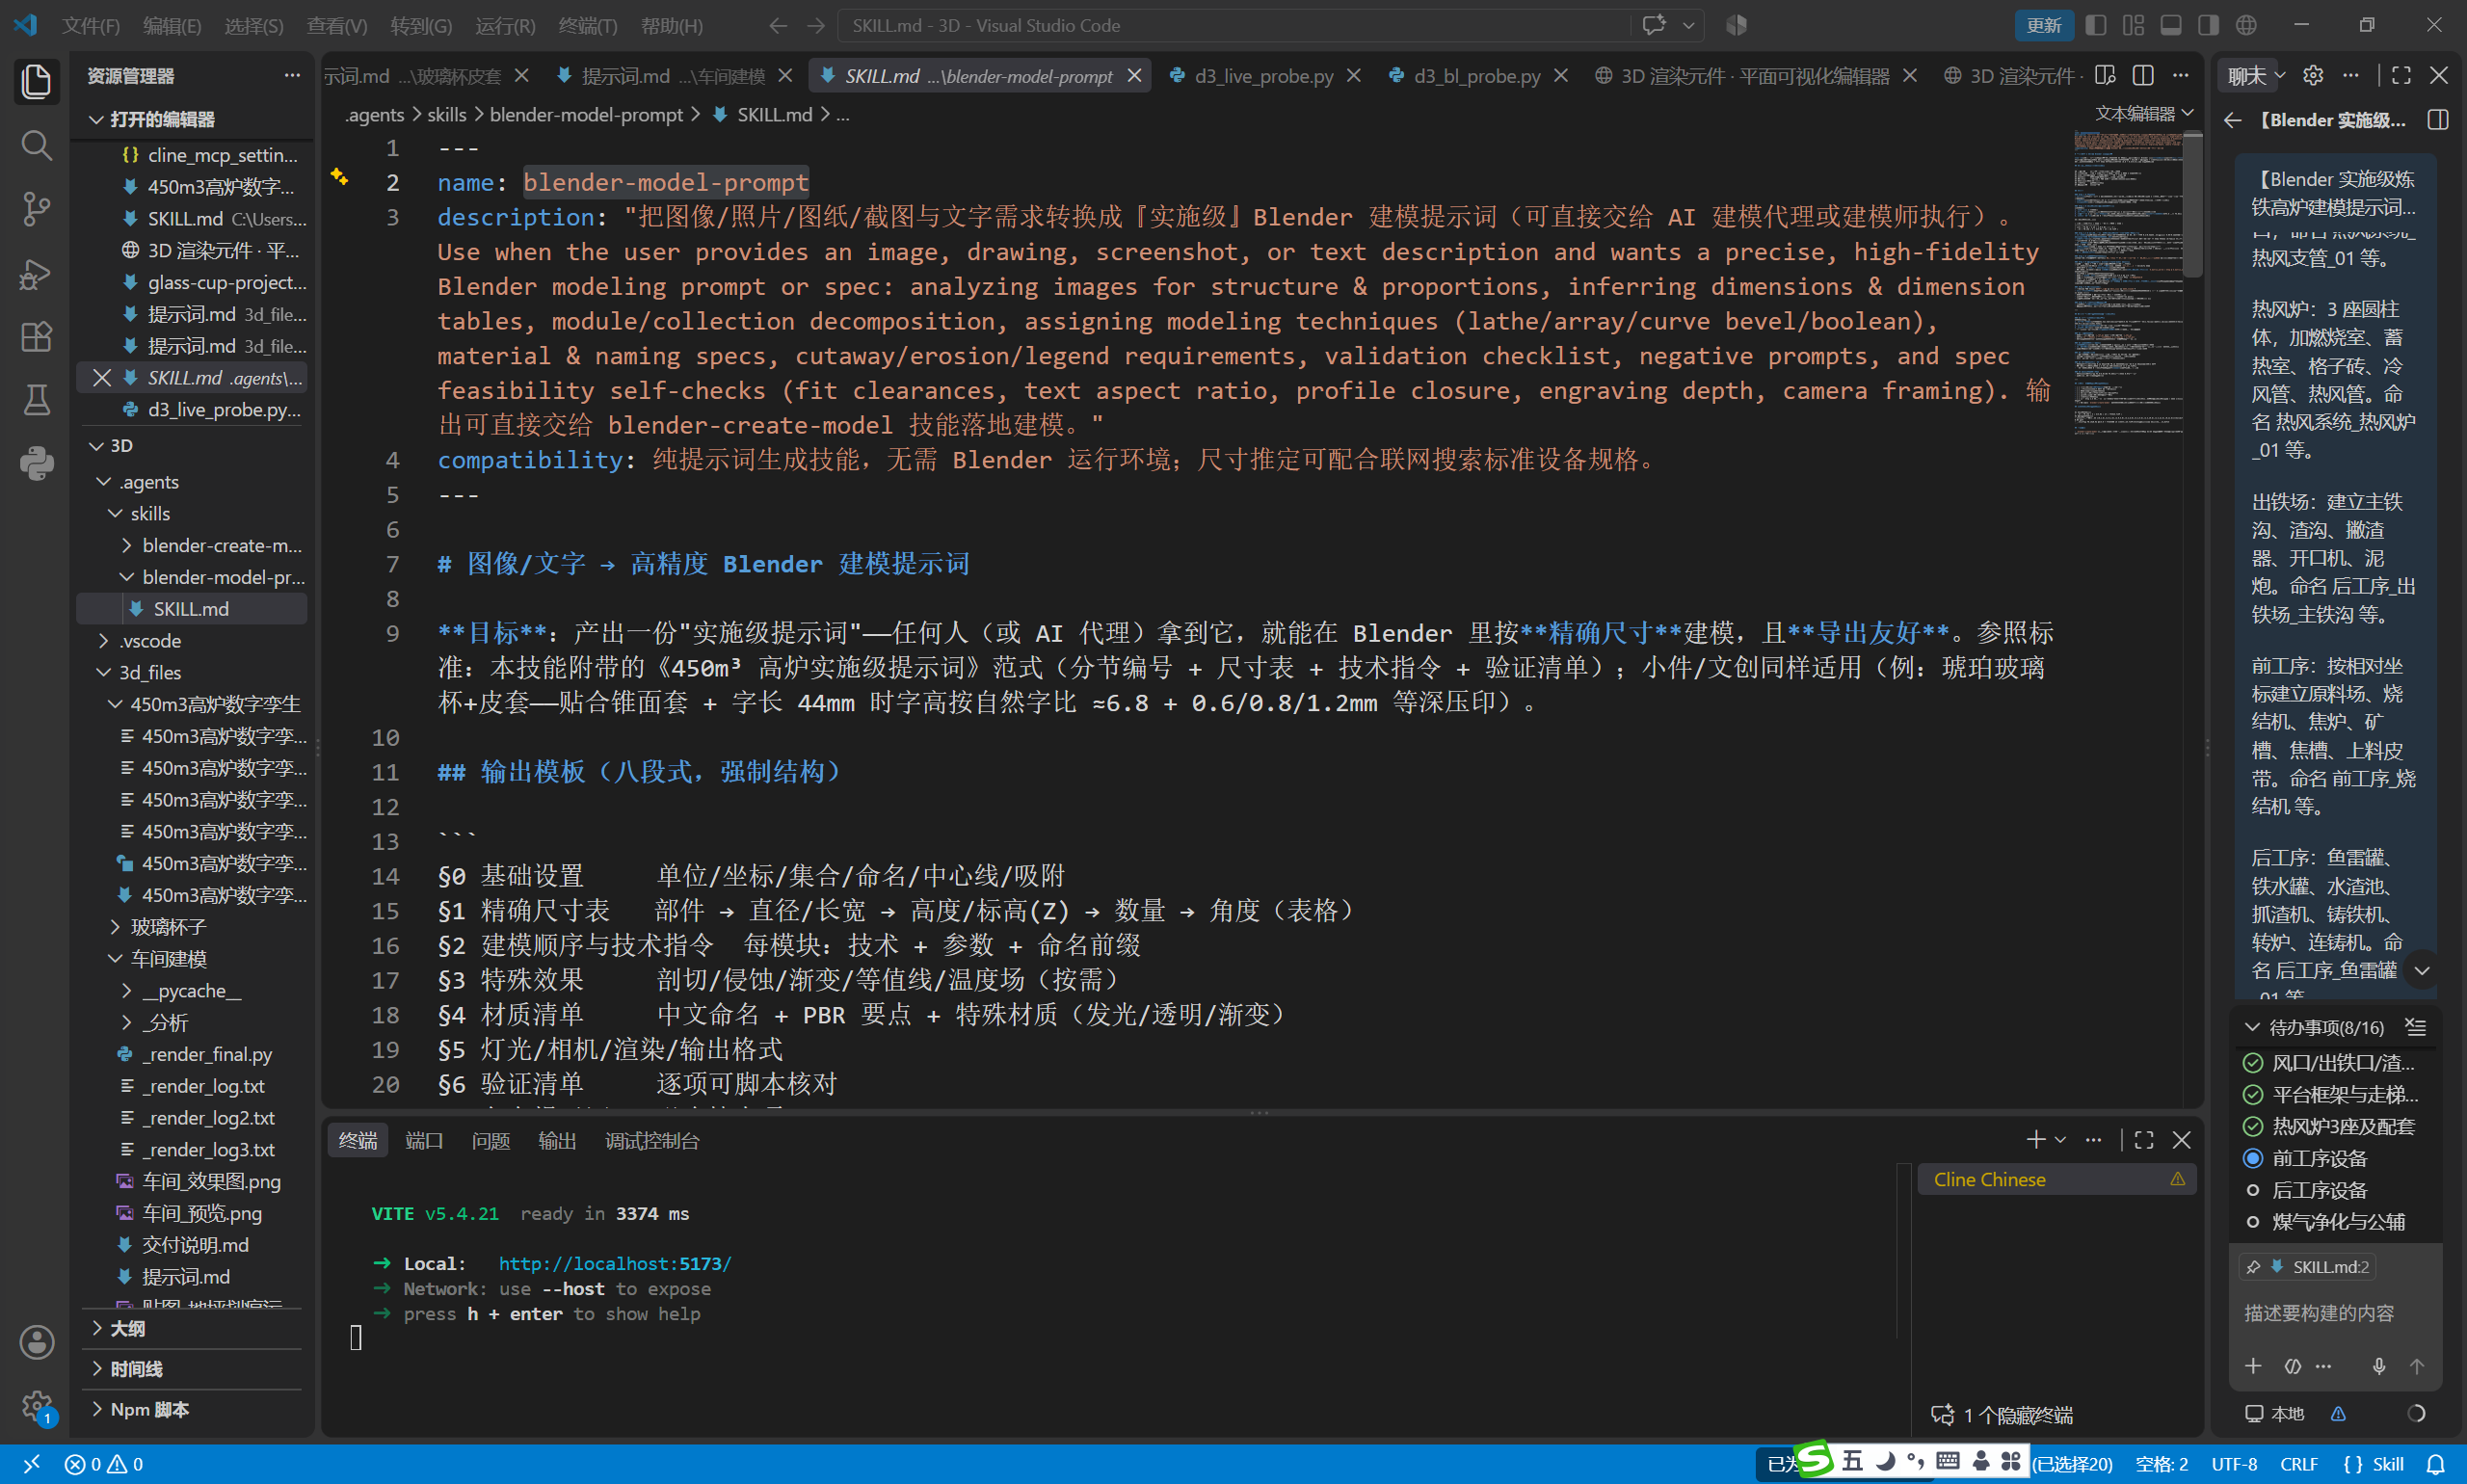This screenshot has height=1484, width=2467.
Task: Open the Explorer view in activity bar
Action: tap(36, 81)
